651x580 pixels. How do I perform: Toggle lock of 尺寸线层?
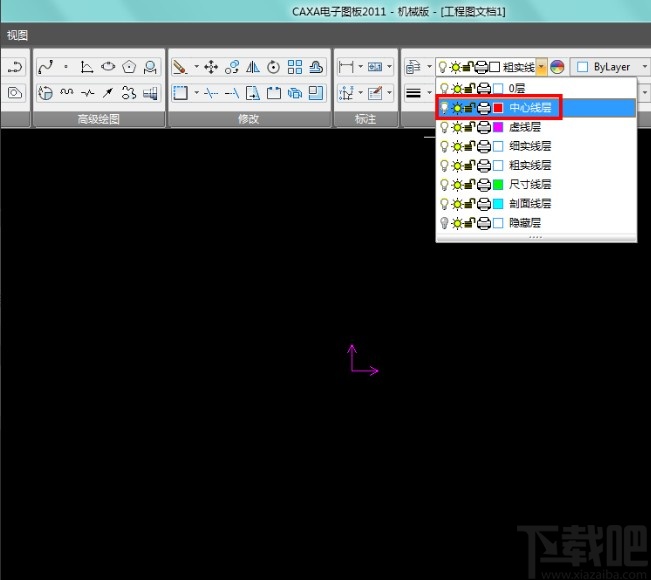tap(469, 184)
